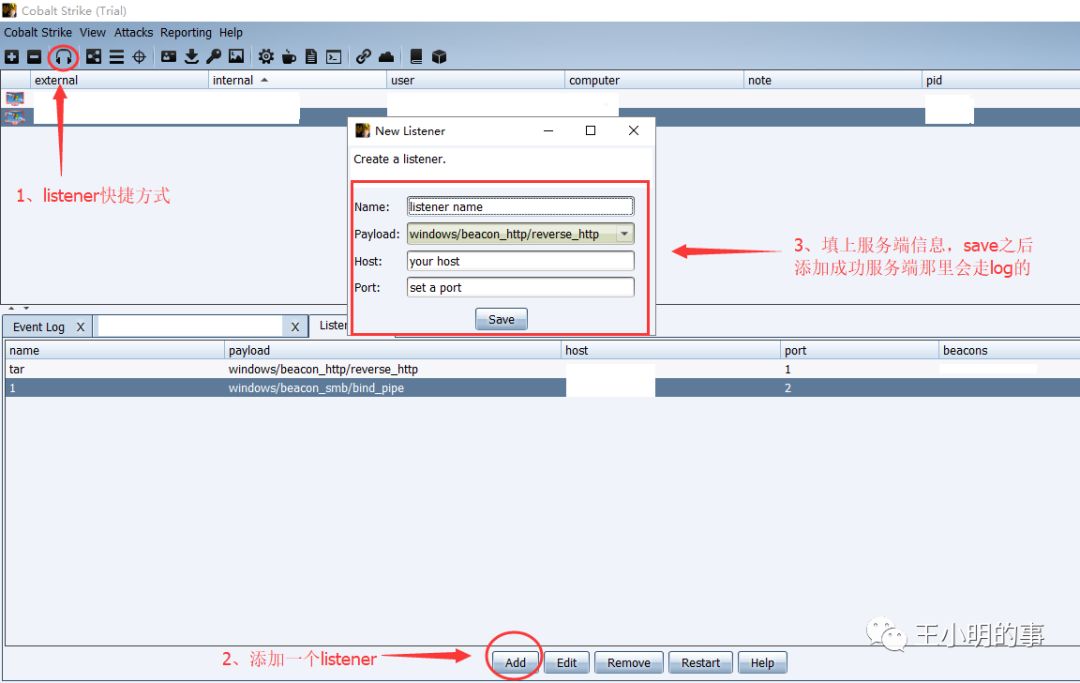Image resolution: width=1080 pixels, height=683 pixels.
Task: Open screenshots via the picture icon
Action: point(236,57)
